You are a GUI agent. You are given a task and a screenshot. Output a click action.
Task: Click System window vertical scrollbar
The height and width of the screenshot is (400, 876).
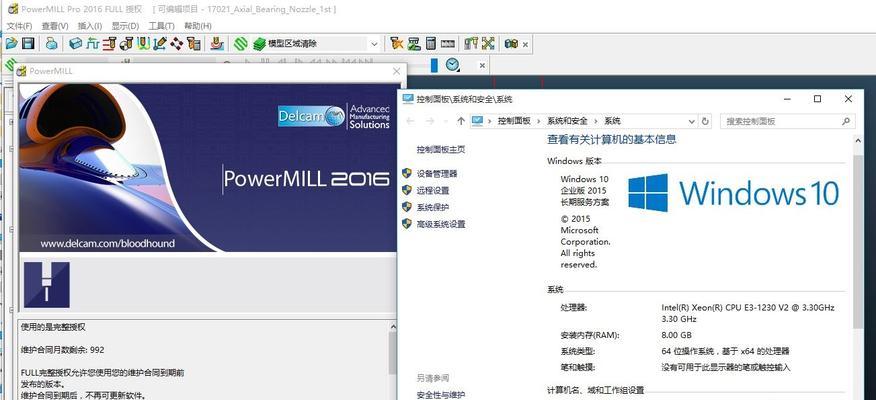[x=859, y=240]
